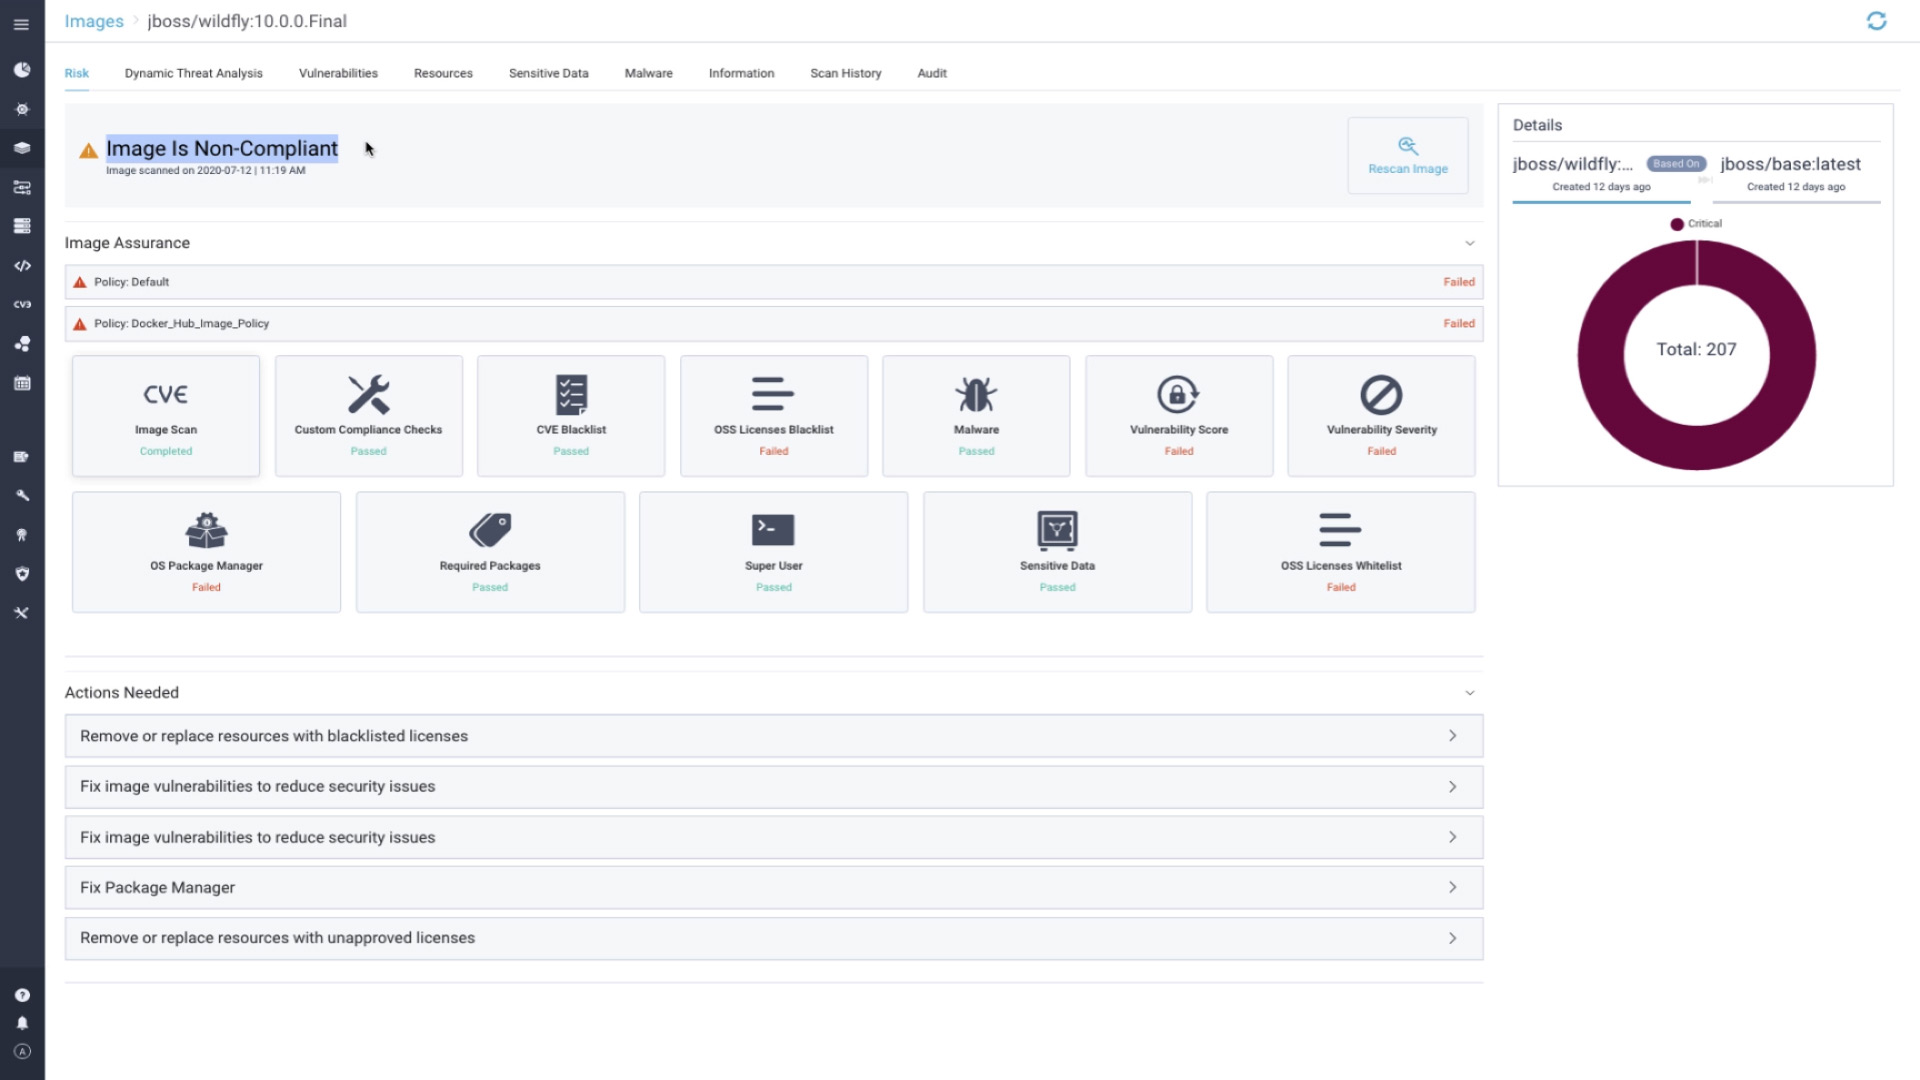1920x1080 pixels.
Task: Expand Remove or replace unapproved licenses action
Action: tap(774, 938)
